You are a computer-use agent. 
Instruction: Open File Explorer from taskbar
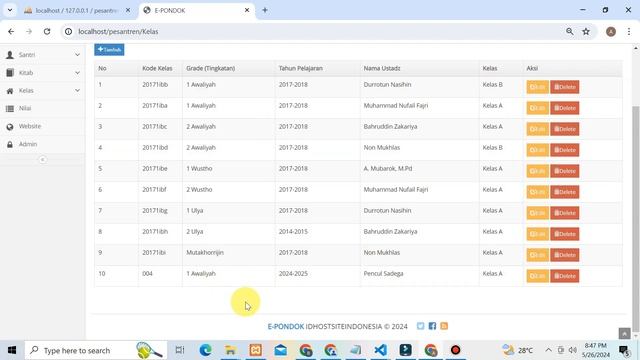tap(230, 350)
